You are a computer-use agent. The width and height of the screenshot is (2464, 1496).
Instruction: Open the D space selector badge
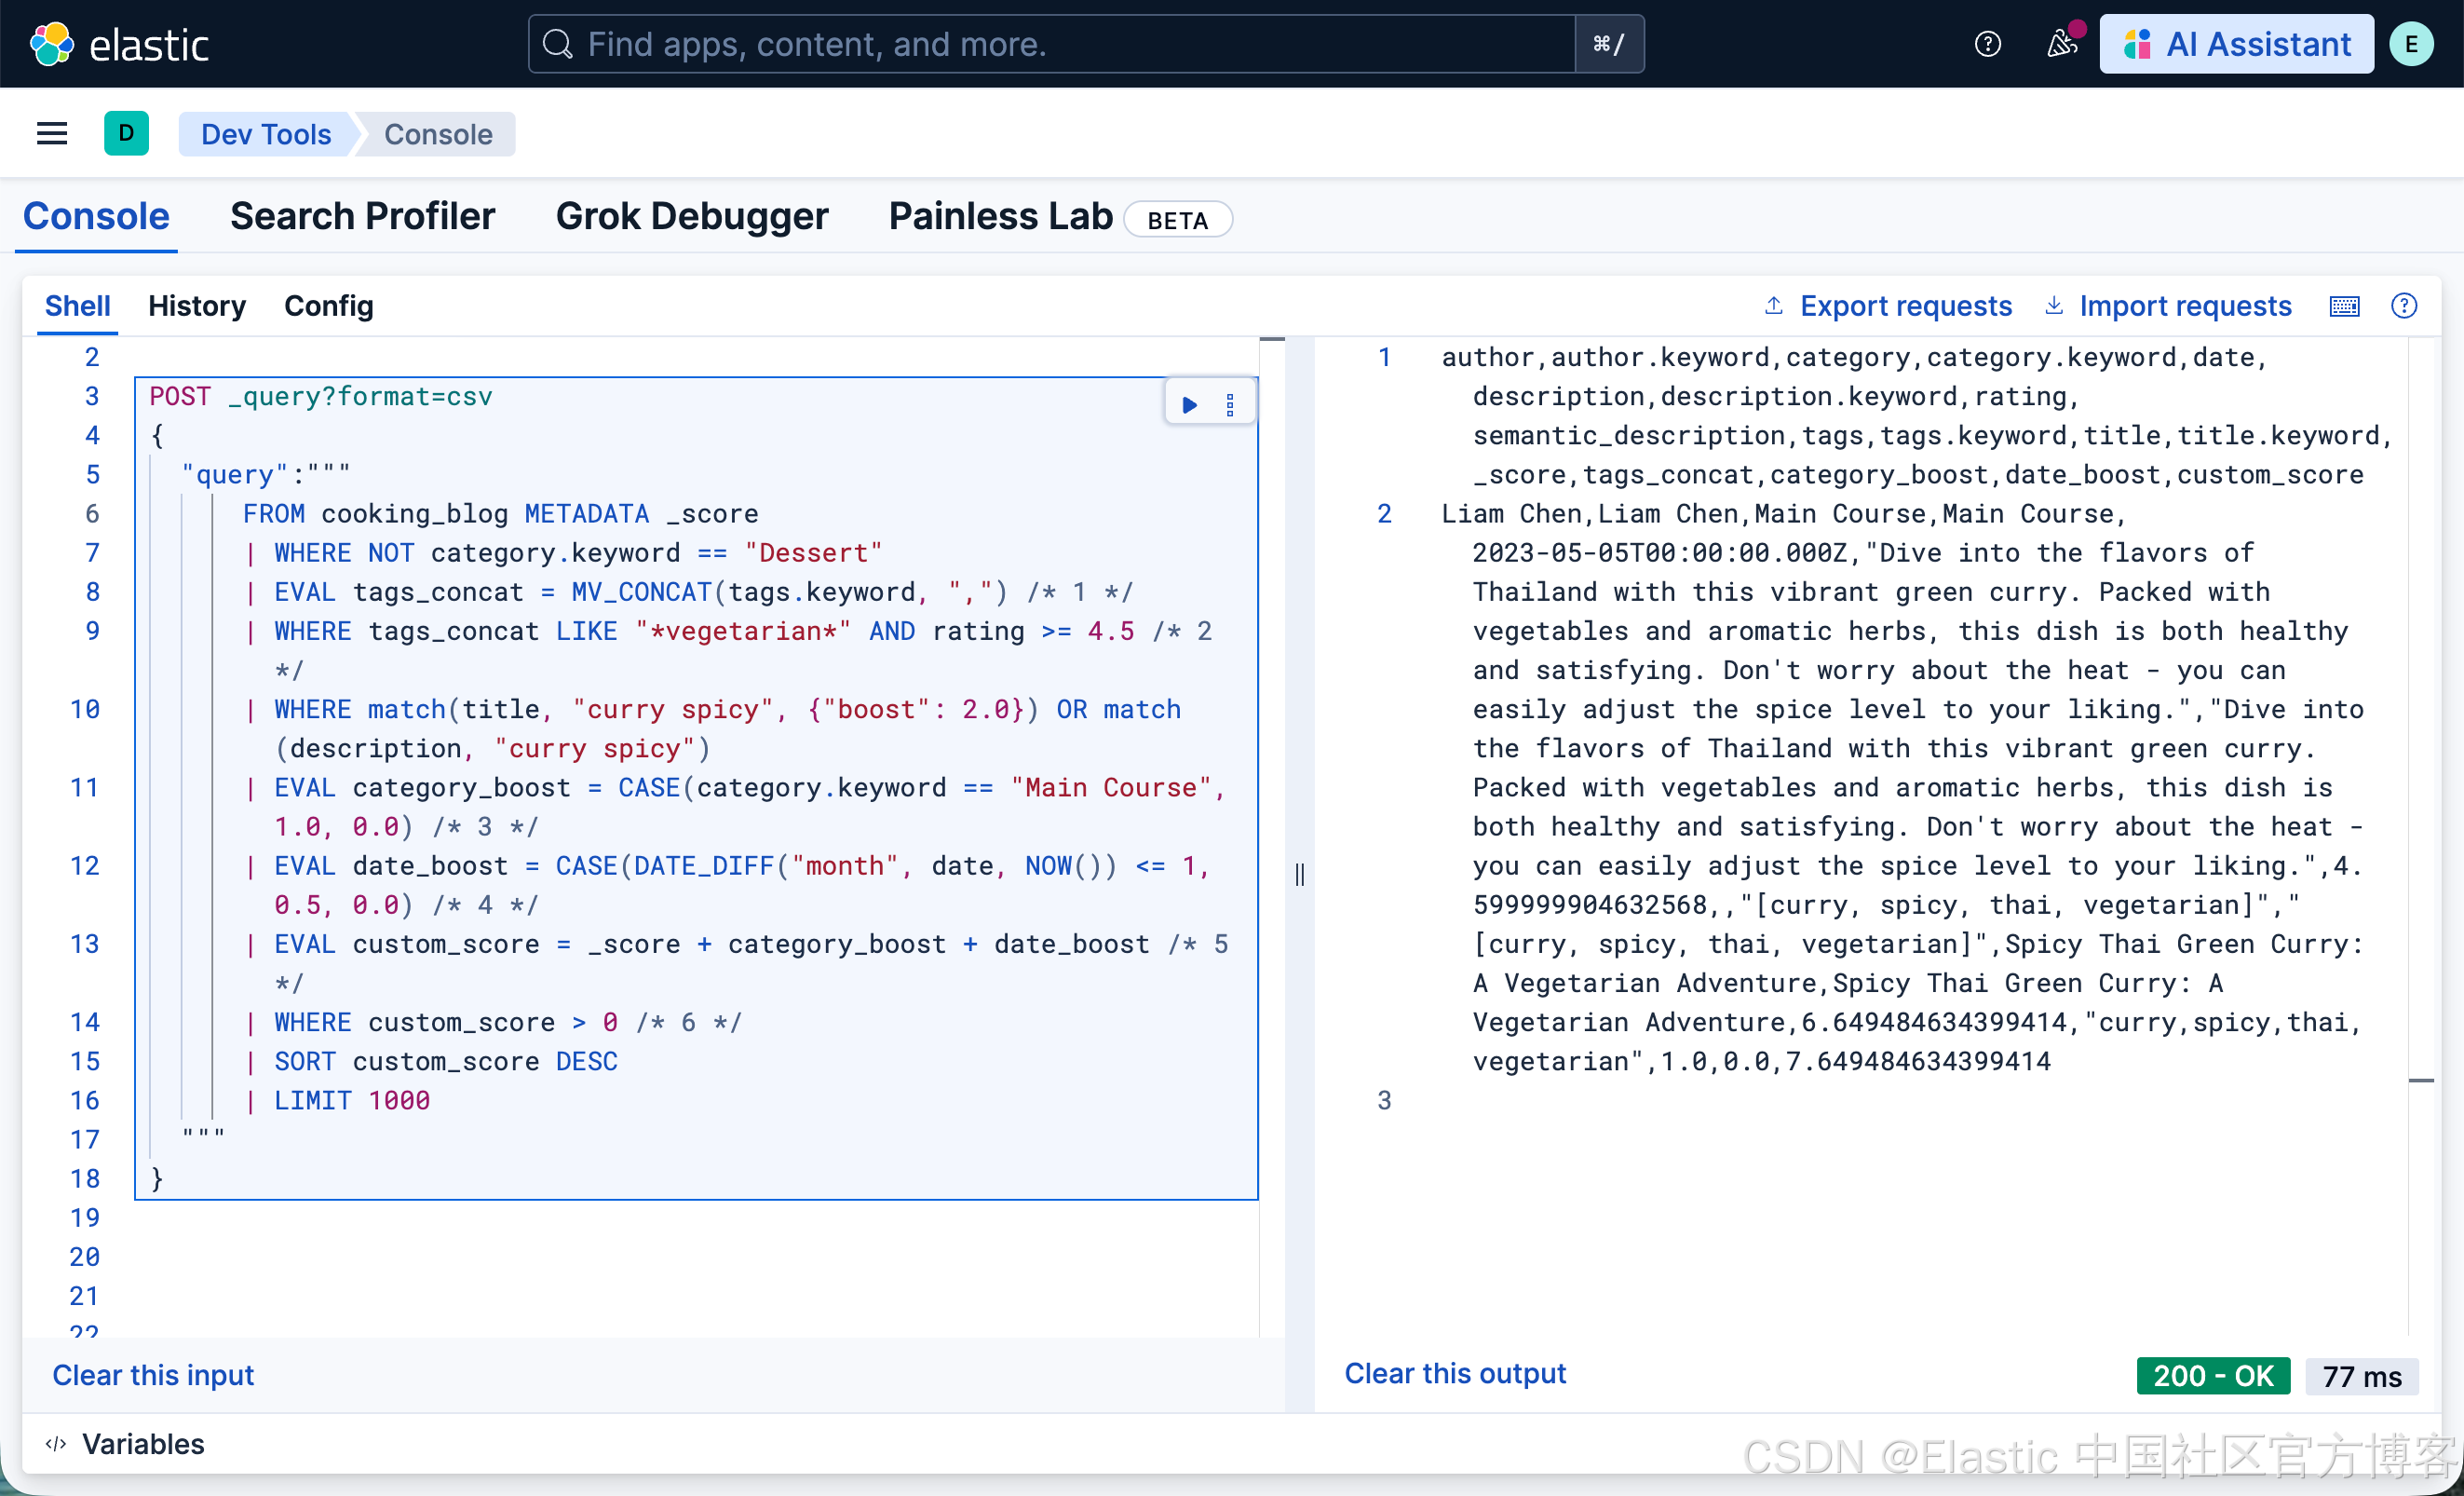126,134
